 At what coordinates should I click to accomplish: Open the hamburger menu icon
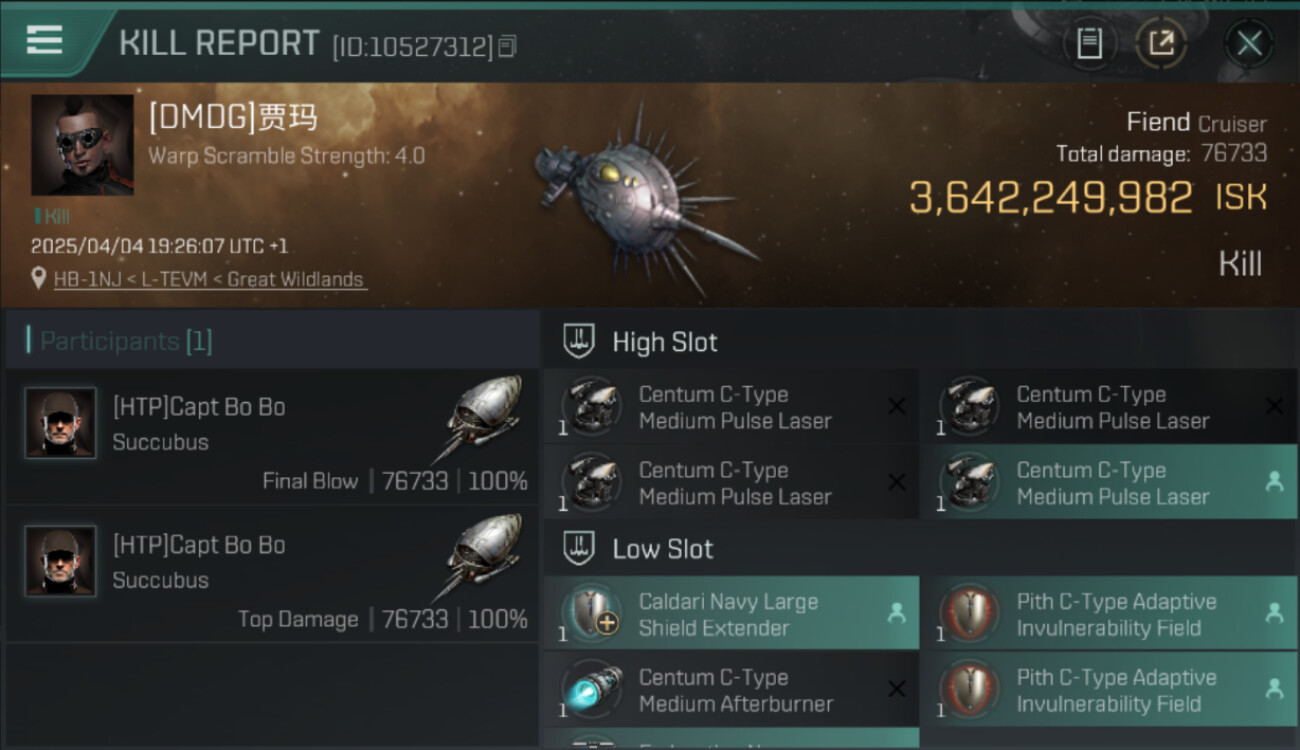(44, 40)
